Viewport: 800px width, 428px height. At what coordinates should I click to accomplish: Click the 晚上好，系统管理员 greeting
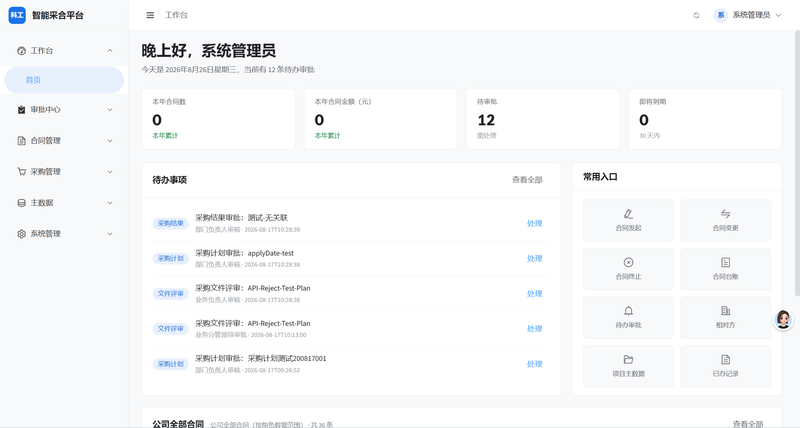coord(209,51)
